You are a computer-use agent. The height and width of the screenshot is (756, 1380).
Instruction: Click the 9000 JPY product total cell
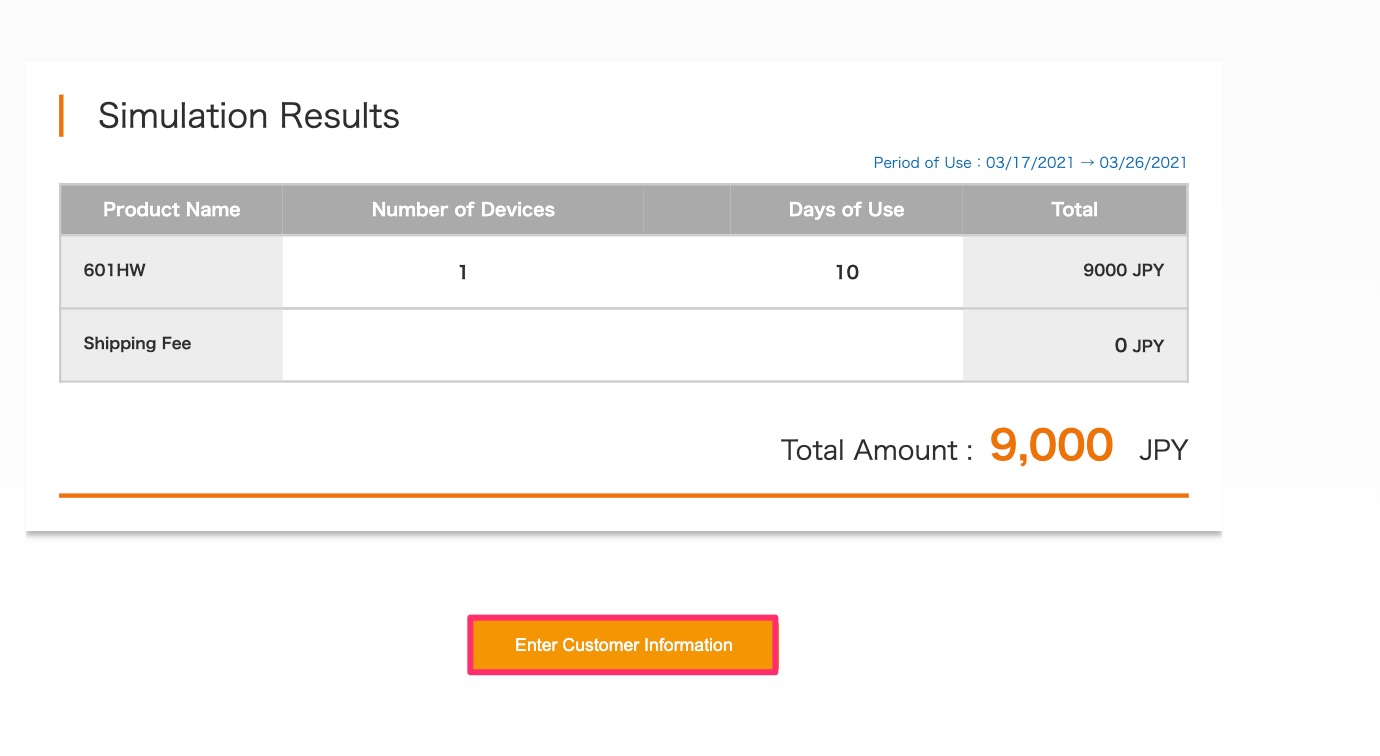pyautogui.click(x=1123, y=270)
